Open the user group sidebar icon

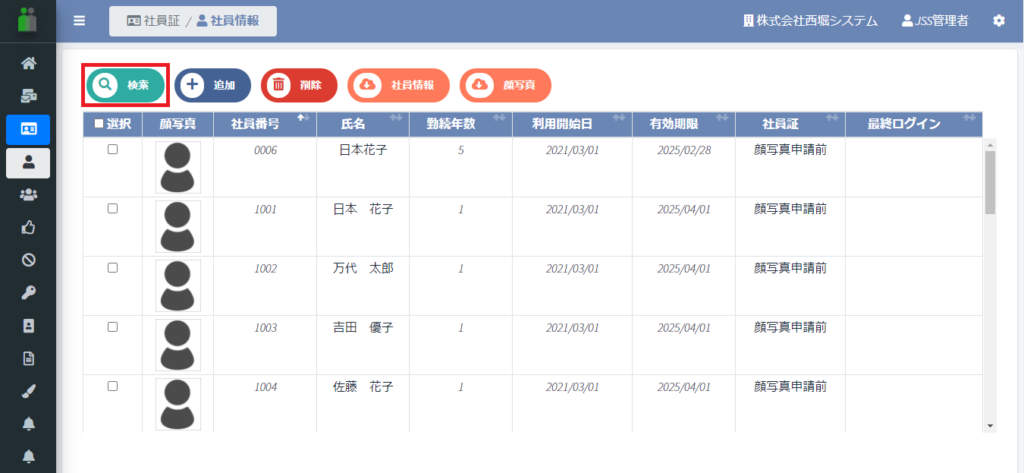click(x=28, y=195)
